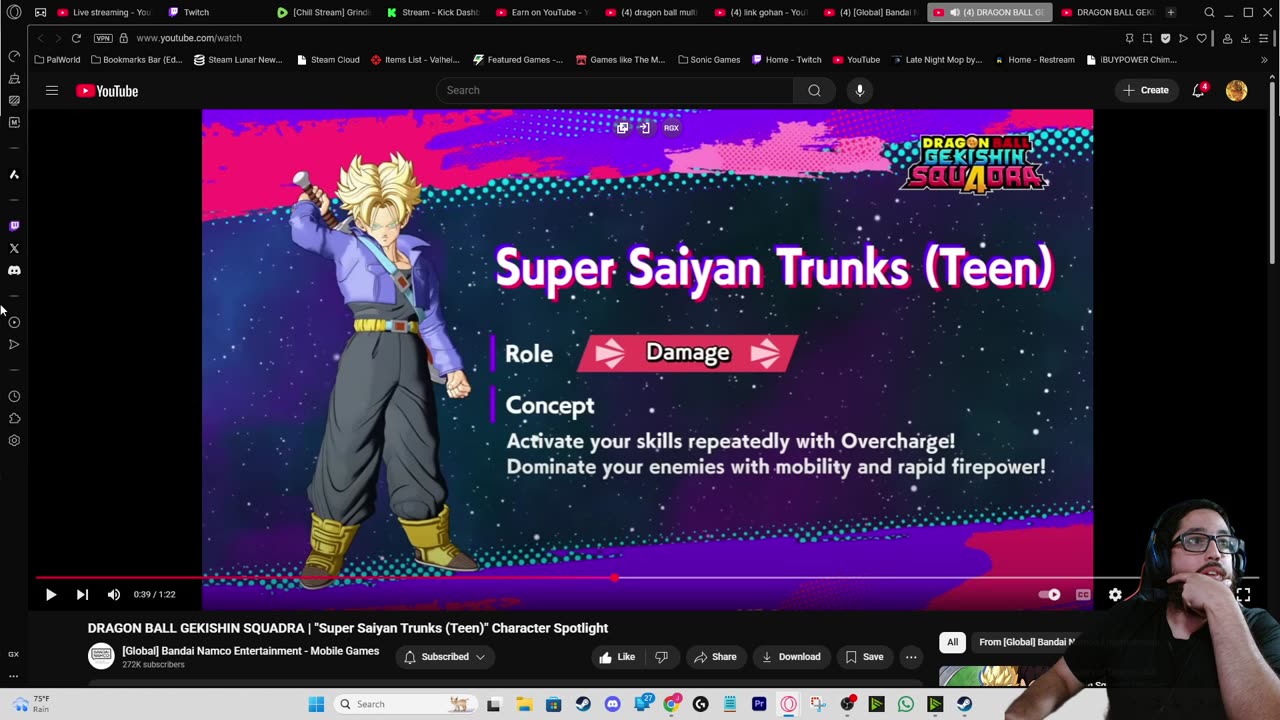Screen dimensions: 1280x720
Task: Play the video with the play button
Action: pos(50,594)
